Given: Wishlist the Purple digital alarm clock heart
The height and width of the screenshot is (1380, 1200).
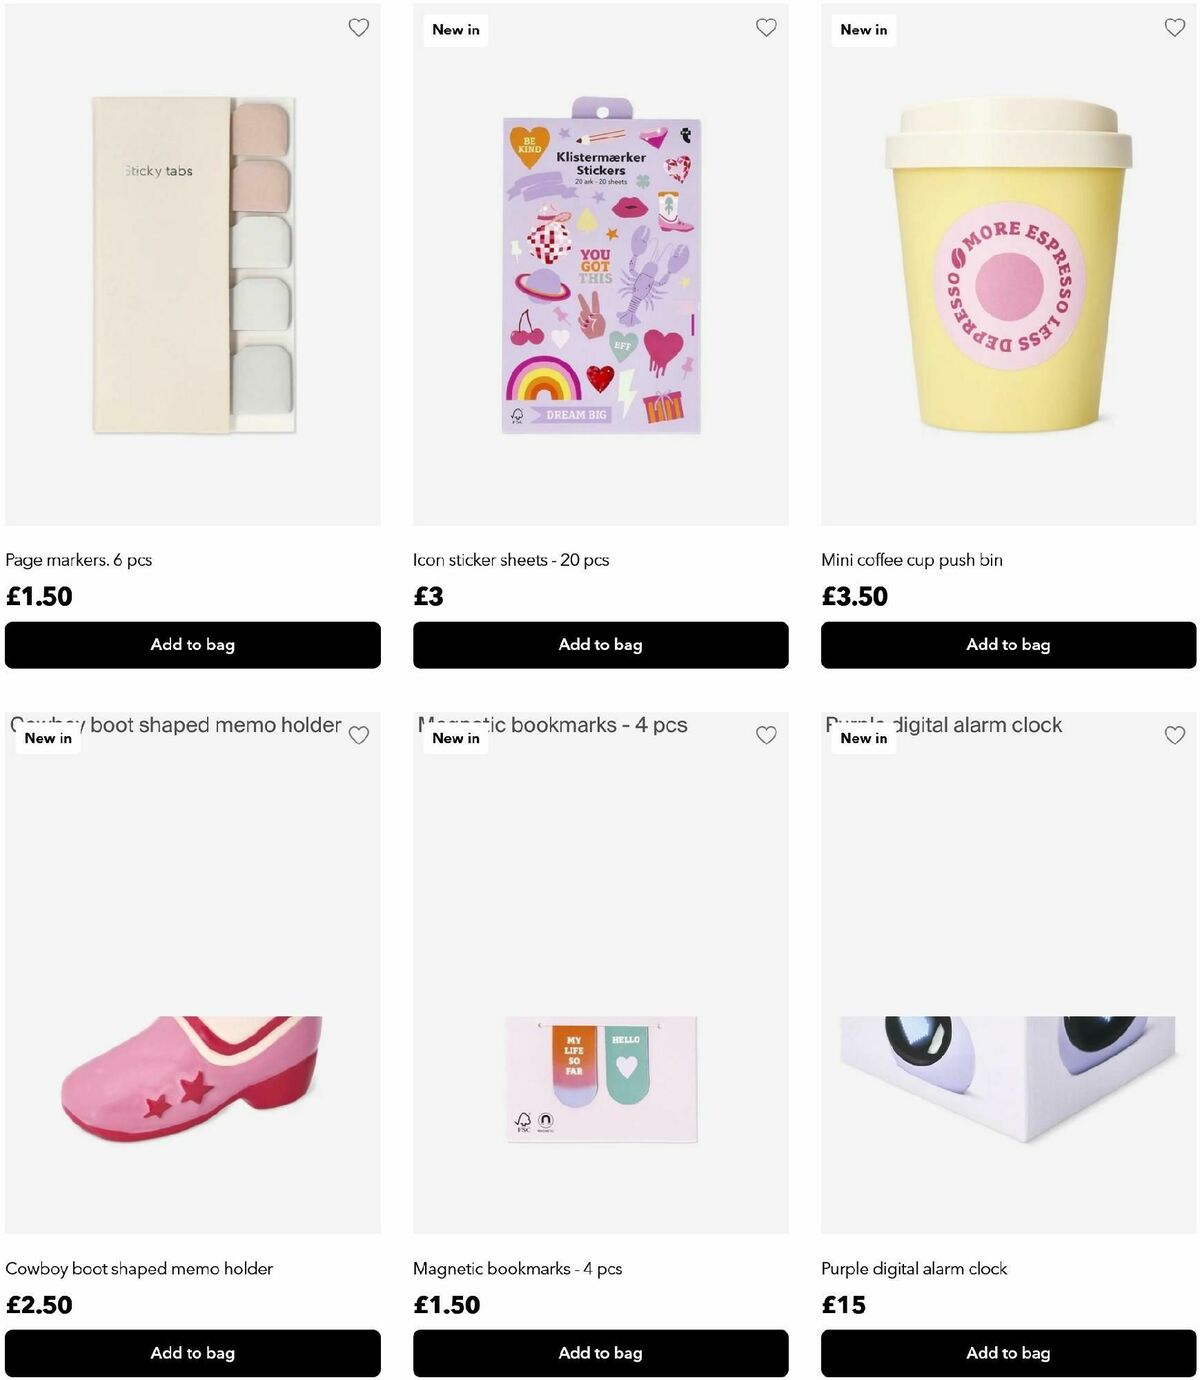Looking at the screenshot, I should pos(1175,735).
